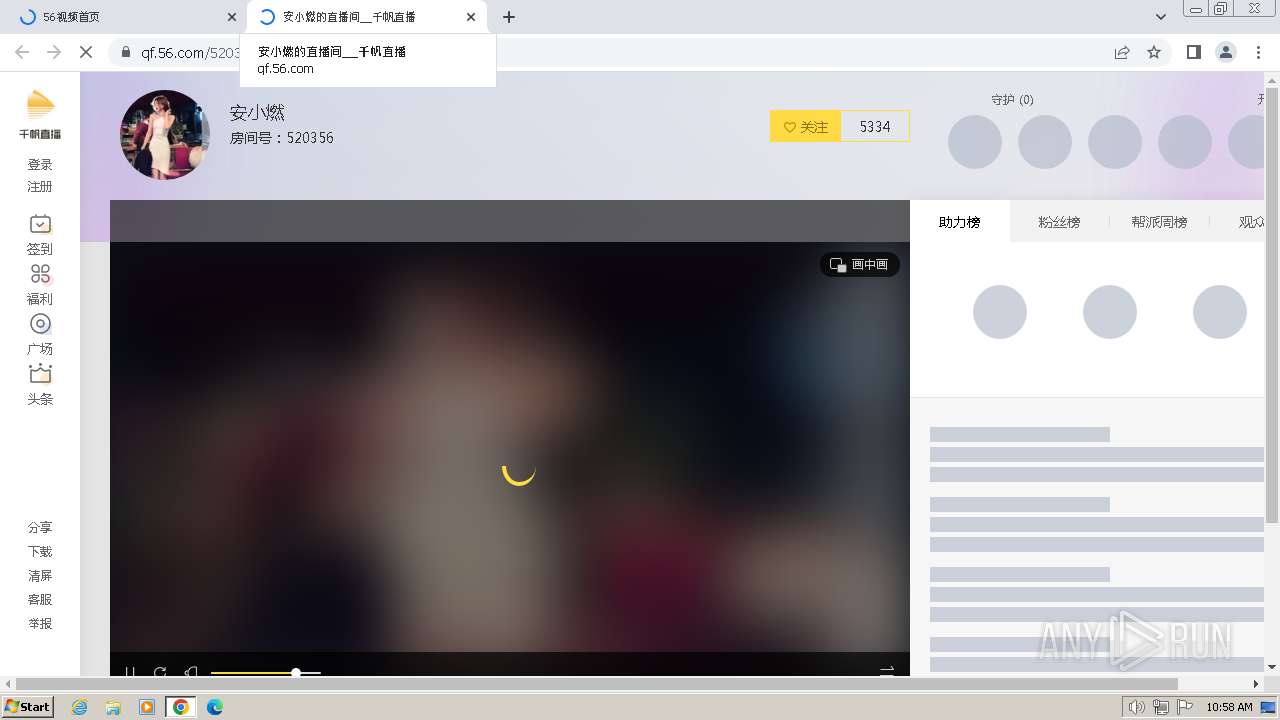This screenshot has width=1280, height=720.
Task: Open the 登录 login link
Action: tap(40, 164)
